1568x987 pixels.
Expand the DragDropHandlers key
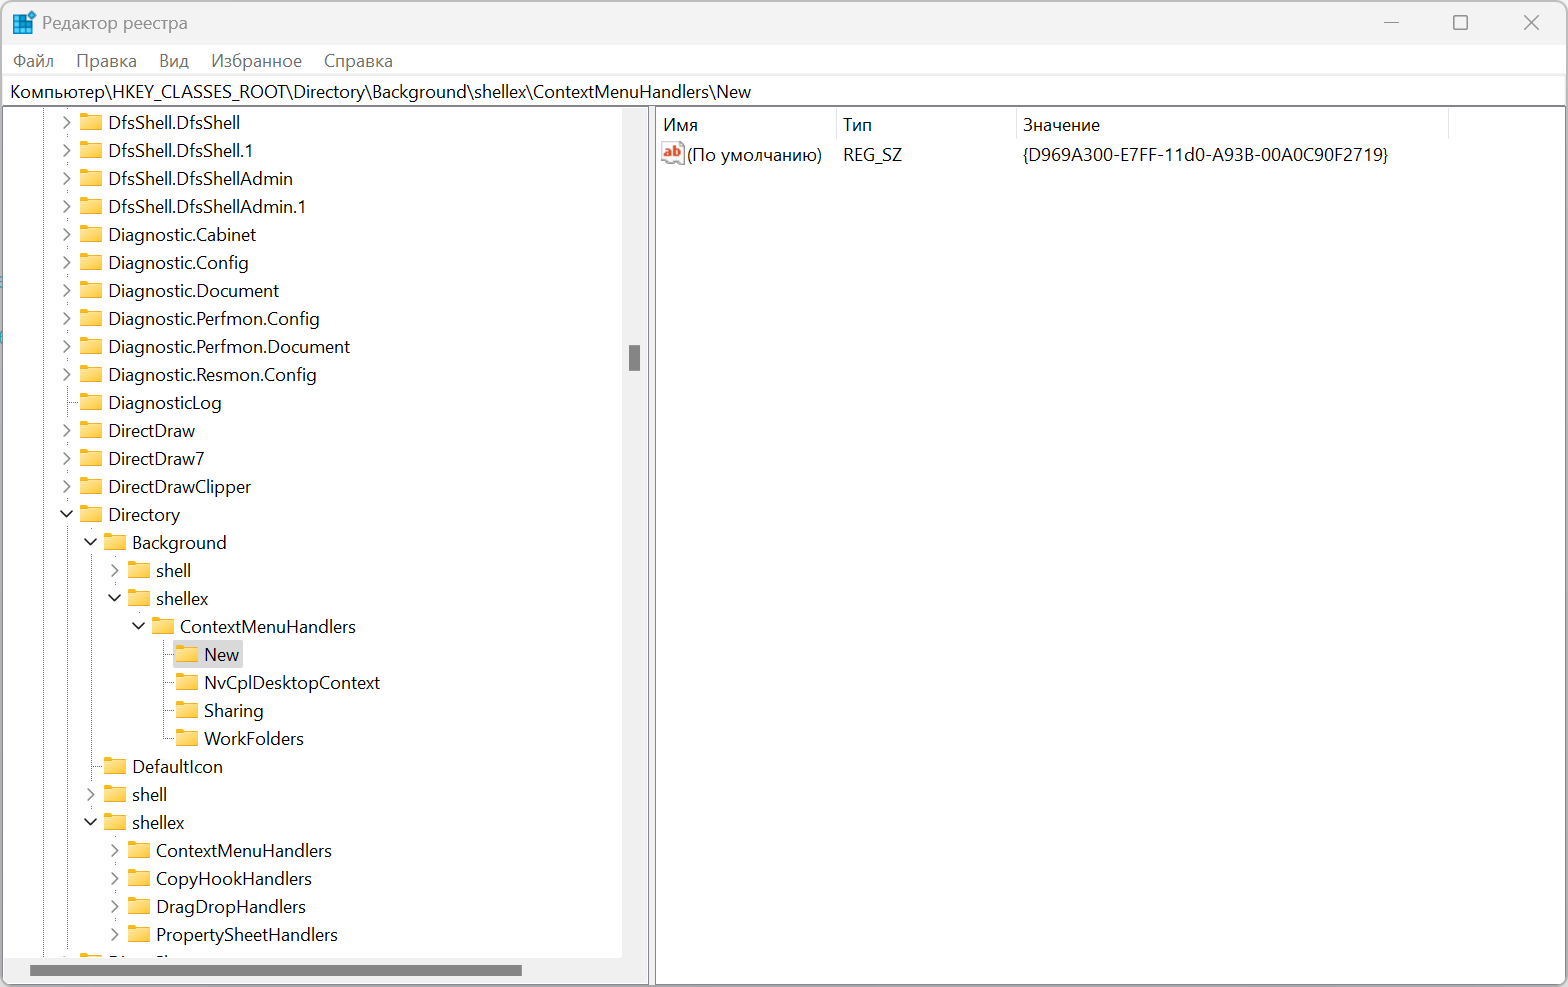click(x=115, y=906)
